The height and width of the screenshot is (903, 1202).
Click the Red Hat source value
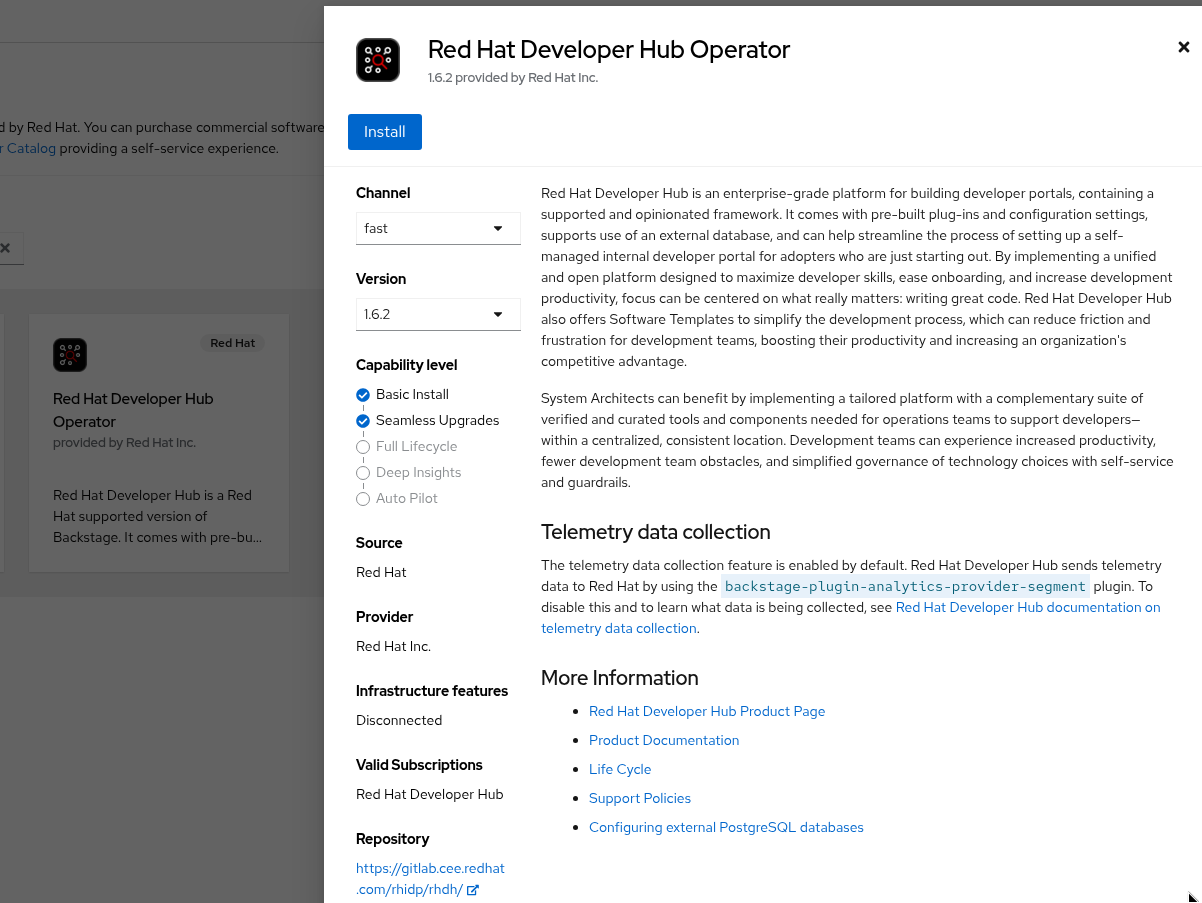point(381,572)
